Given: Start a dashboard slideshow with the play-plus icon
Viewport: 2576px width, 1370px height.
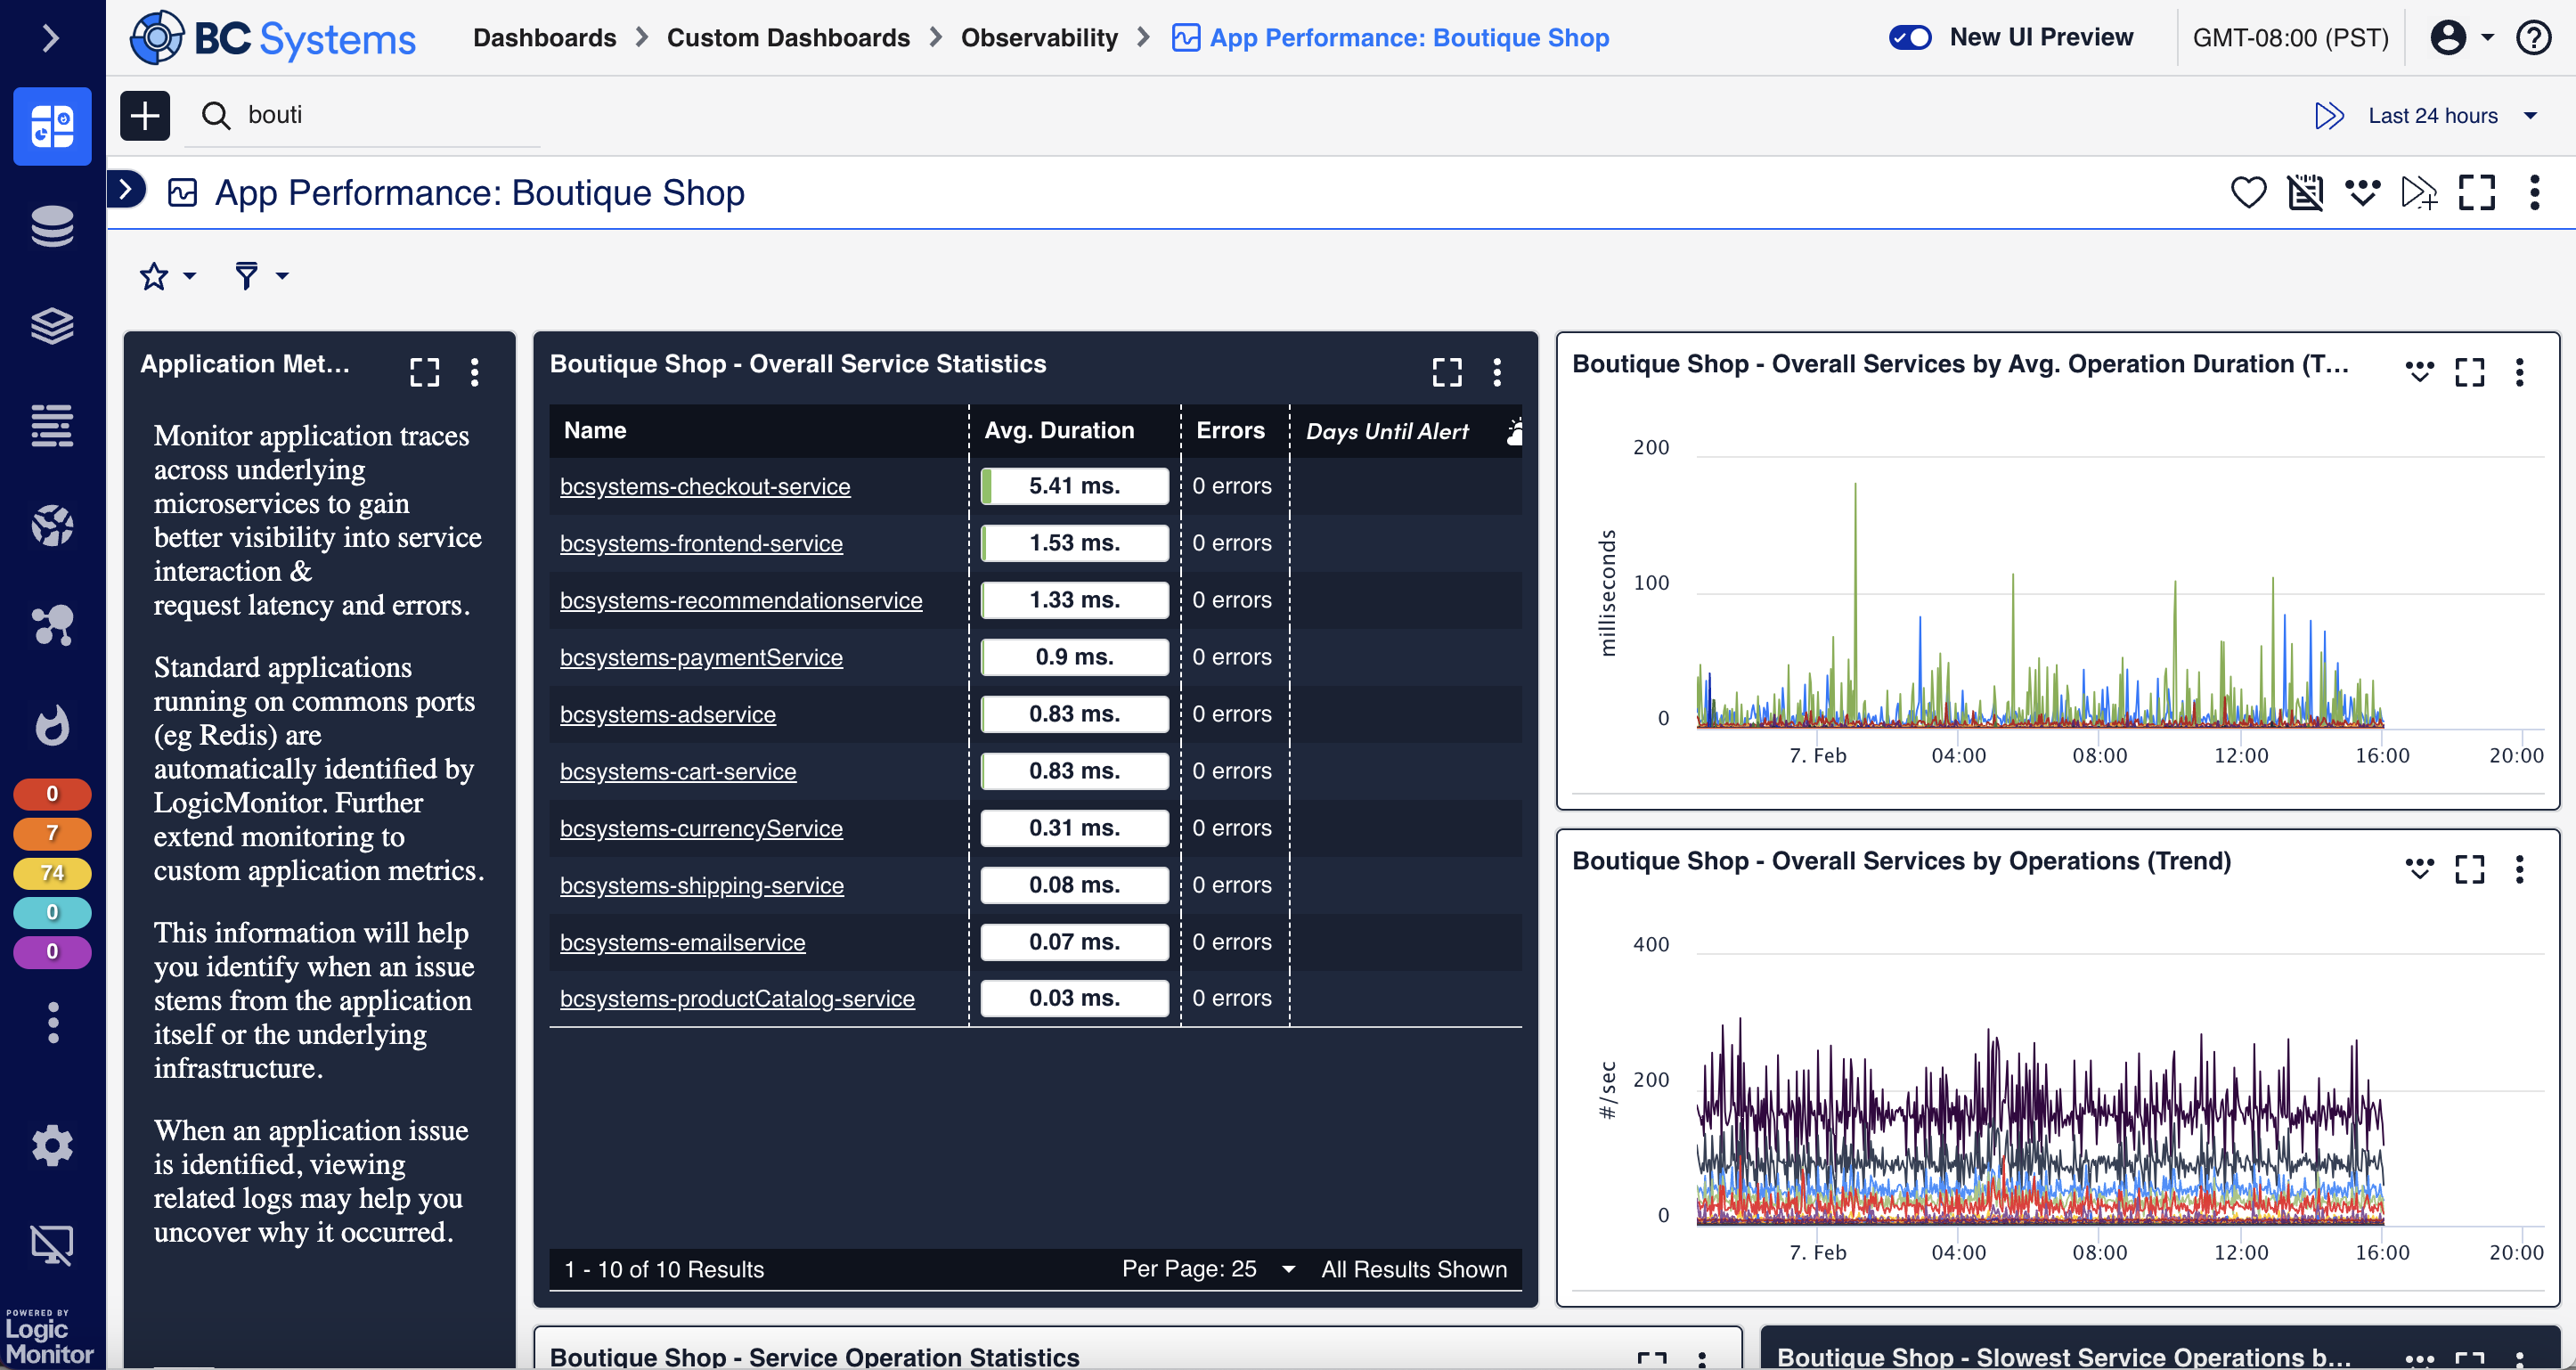Looking at the screenshot, I should (2420, 193).
